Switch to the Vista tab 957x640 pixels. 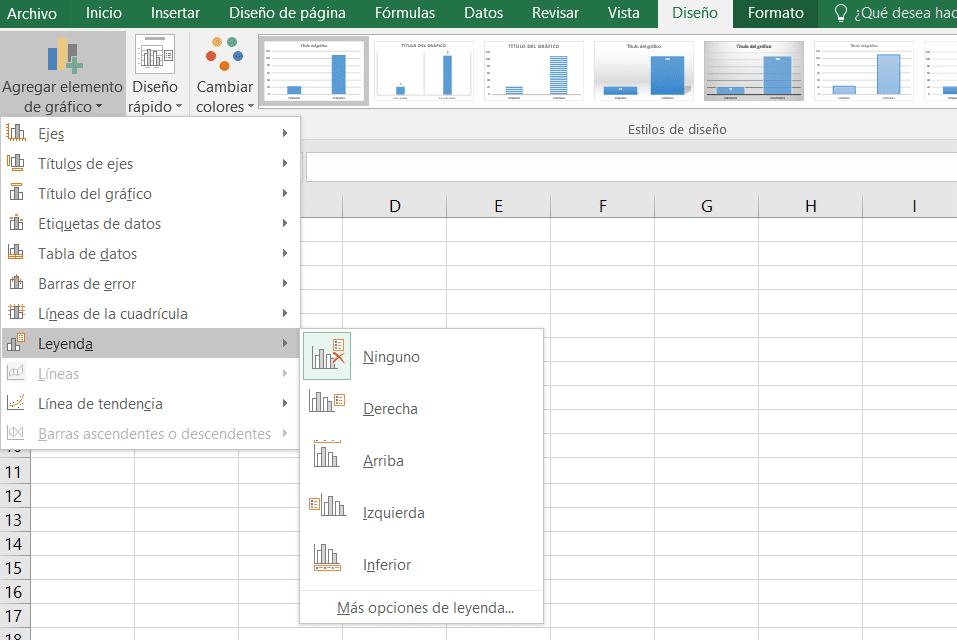pos(623,13)
